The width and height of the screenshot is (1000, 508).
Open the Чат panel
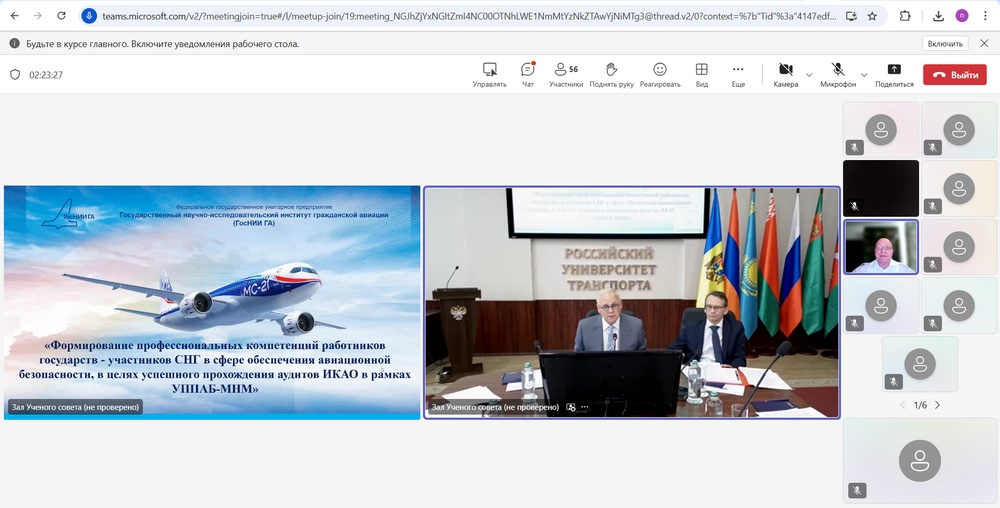pyautogui.click(x=528, y=75)
